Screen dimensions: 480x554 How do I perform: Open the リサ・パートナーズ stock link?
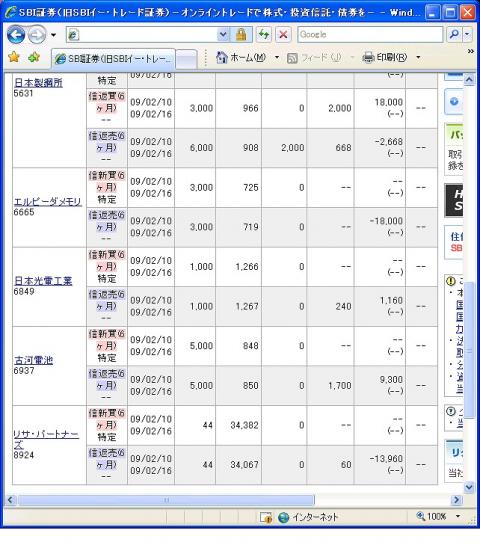pos(46,439)
